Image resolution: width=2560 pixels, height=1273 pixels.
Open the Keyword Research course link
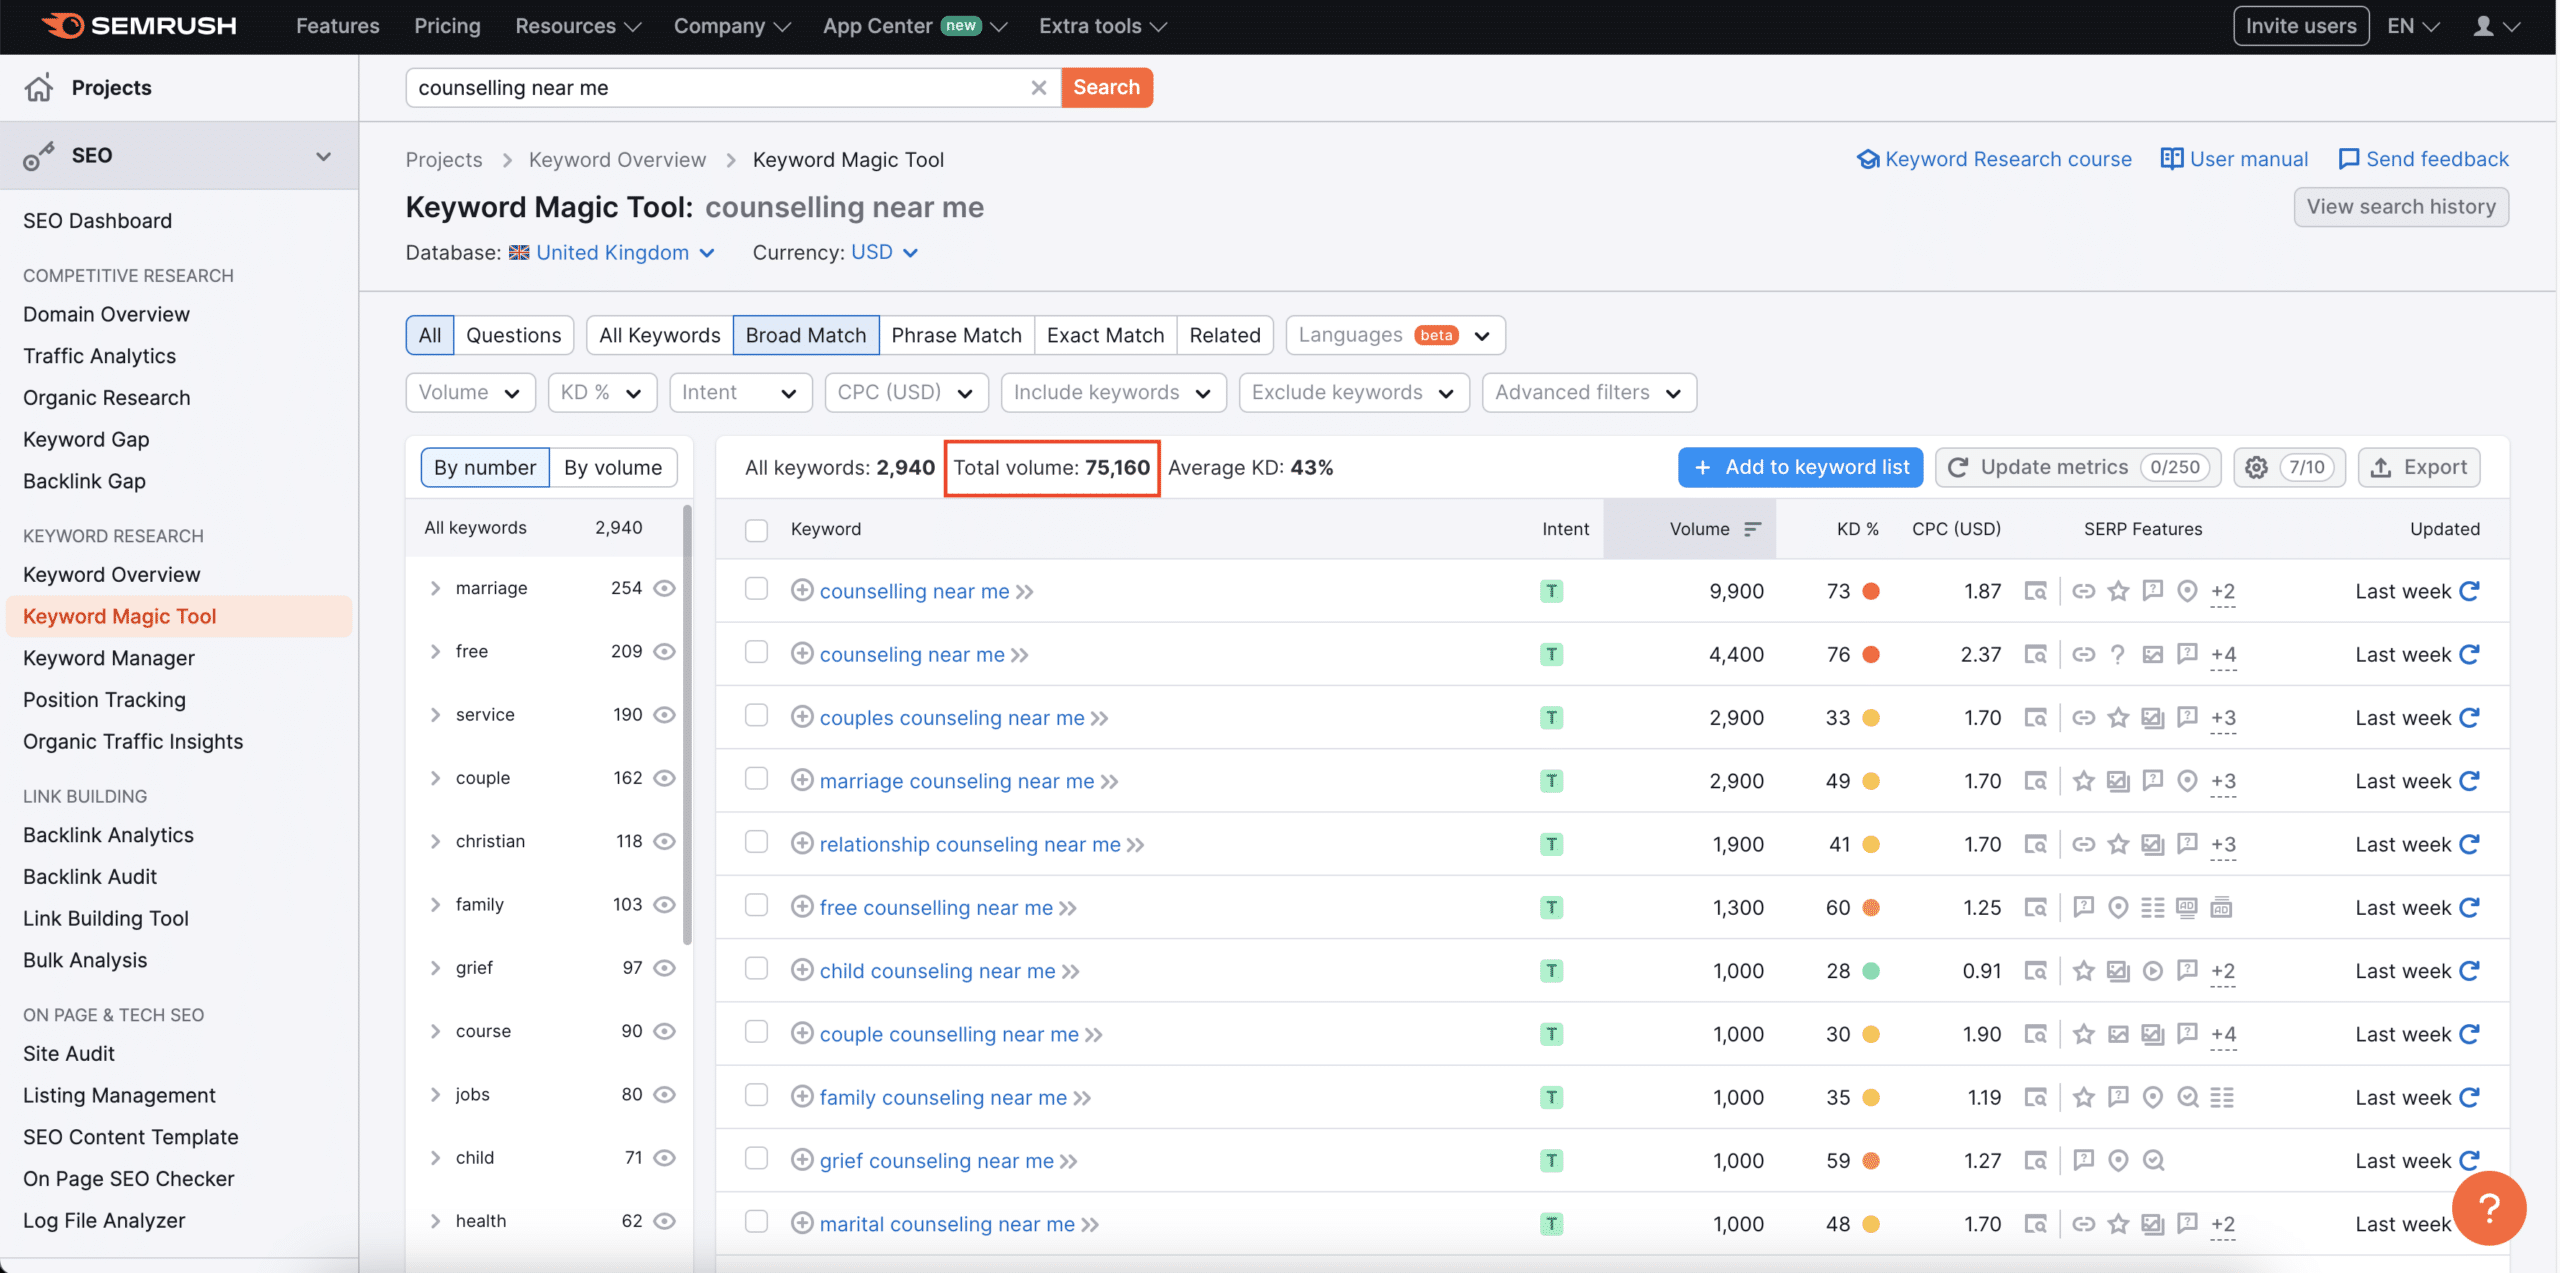click(1994, 159)
